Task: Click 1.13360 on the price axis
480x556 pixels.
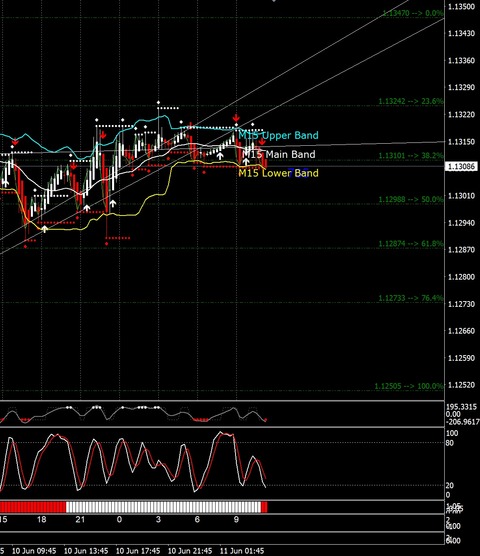Action: coord(461,61)
